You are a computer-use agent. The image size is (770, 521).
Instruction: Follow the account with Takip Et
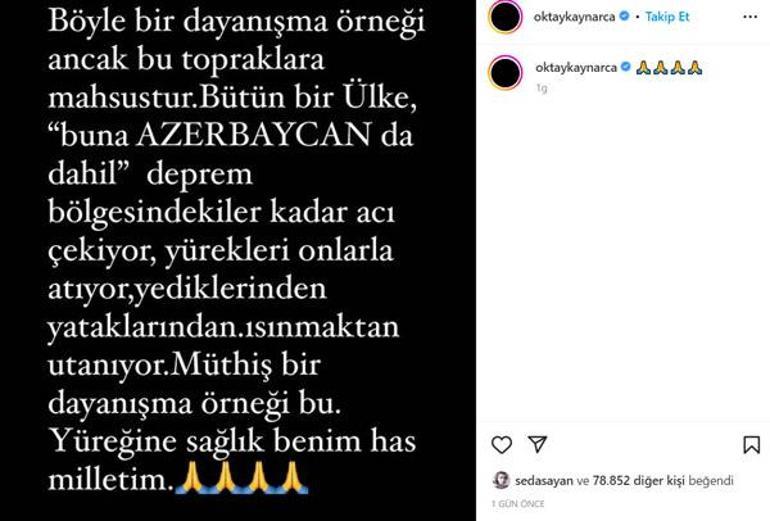[667, 17]
